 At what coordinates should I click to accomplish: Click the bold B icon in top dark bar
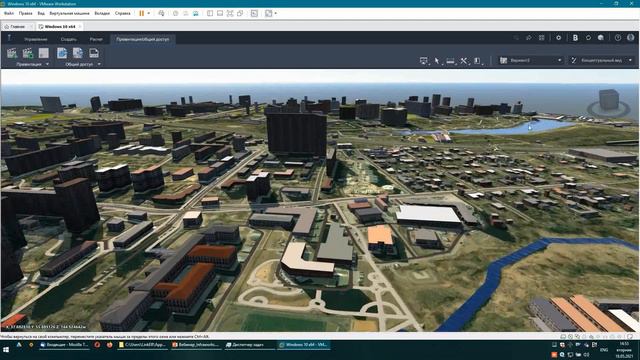click(575, 38)
